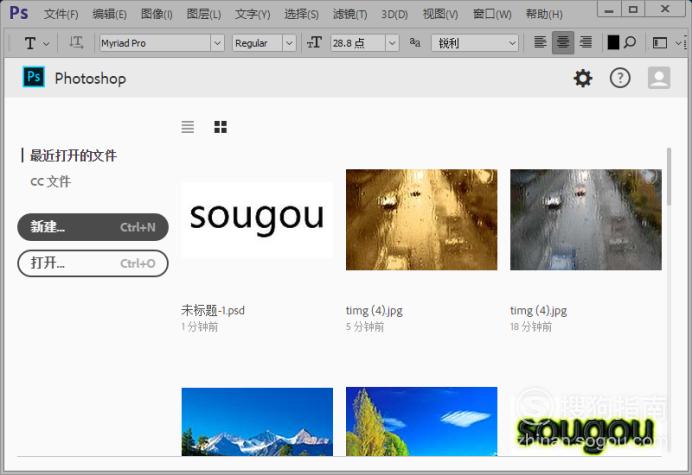Open the black text color swatch

(x=613, y=42)
